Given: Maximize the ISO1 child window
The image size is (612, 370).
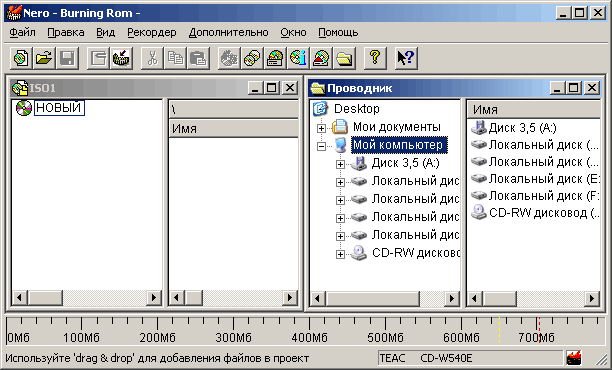Looking at the screenshot, I should tap(272, 88).
